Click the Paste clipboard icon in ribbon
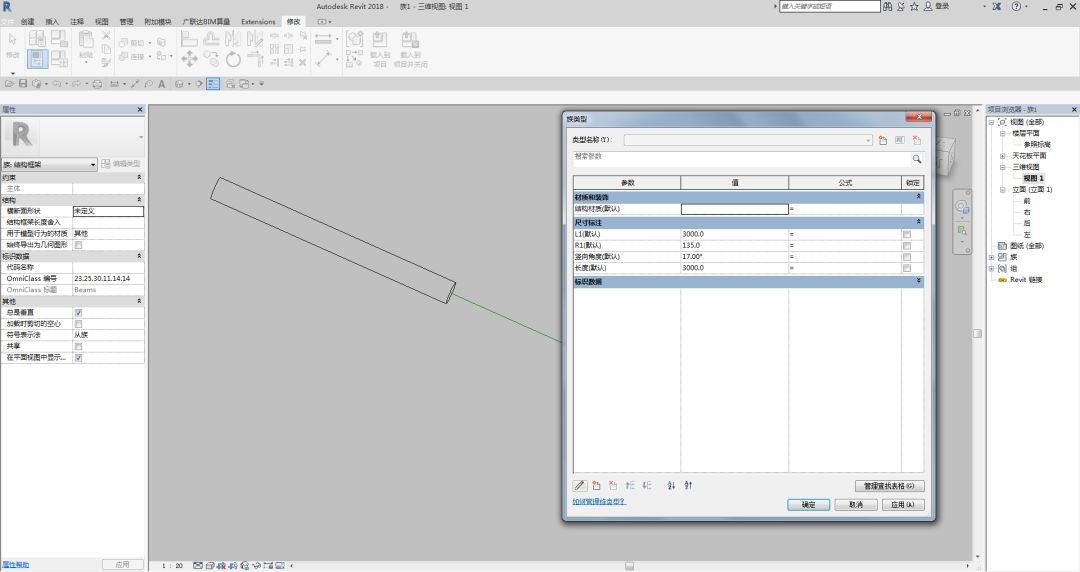The image size is (1080, 572). (x=85, y=39)
